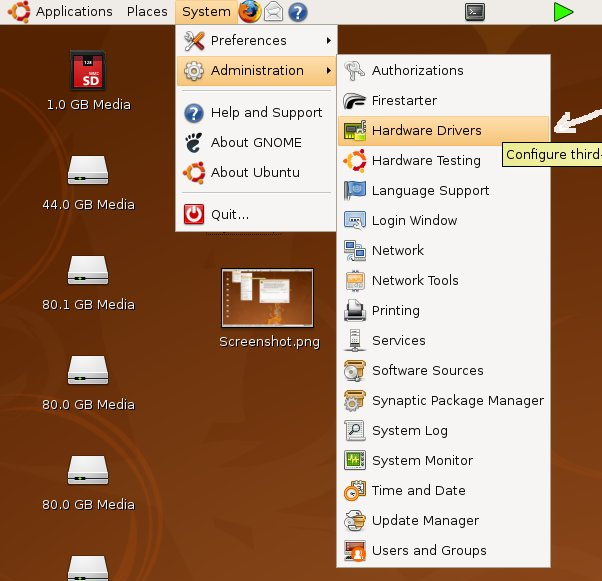The height and width of the screenshot is (581, 602).
Task: Select the 80.1 GB Media drive icon
Action: [x=88, y=270]
